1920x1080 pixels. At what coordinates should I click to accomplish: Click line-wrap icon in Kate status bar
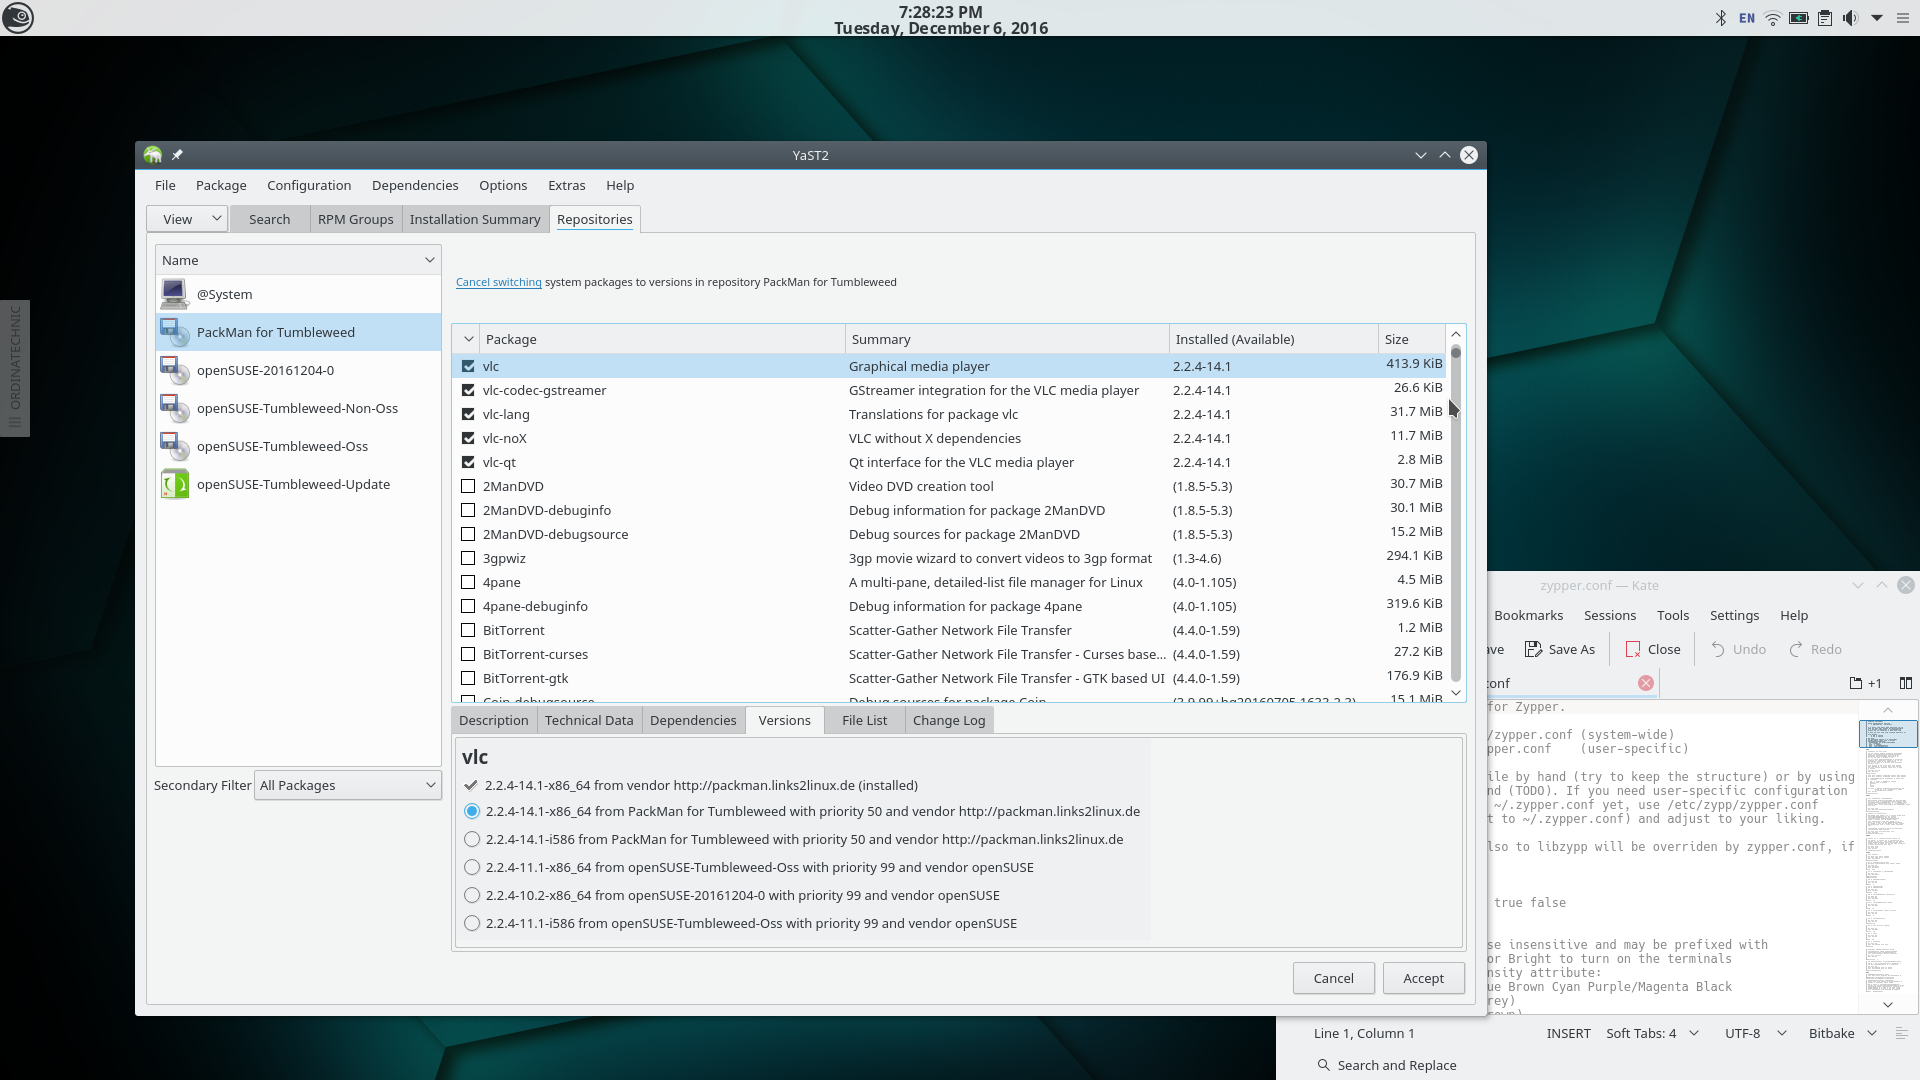pyautogui.click(x=1902, y=1033)
